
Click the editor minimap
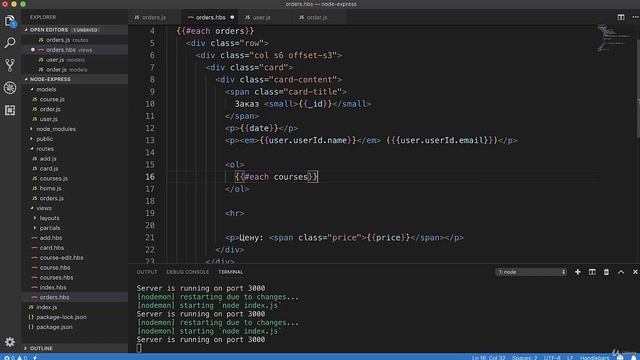615,38
